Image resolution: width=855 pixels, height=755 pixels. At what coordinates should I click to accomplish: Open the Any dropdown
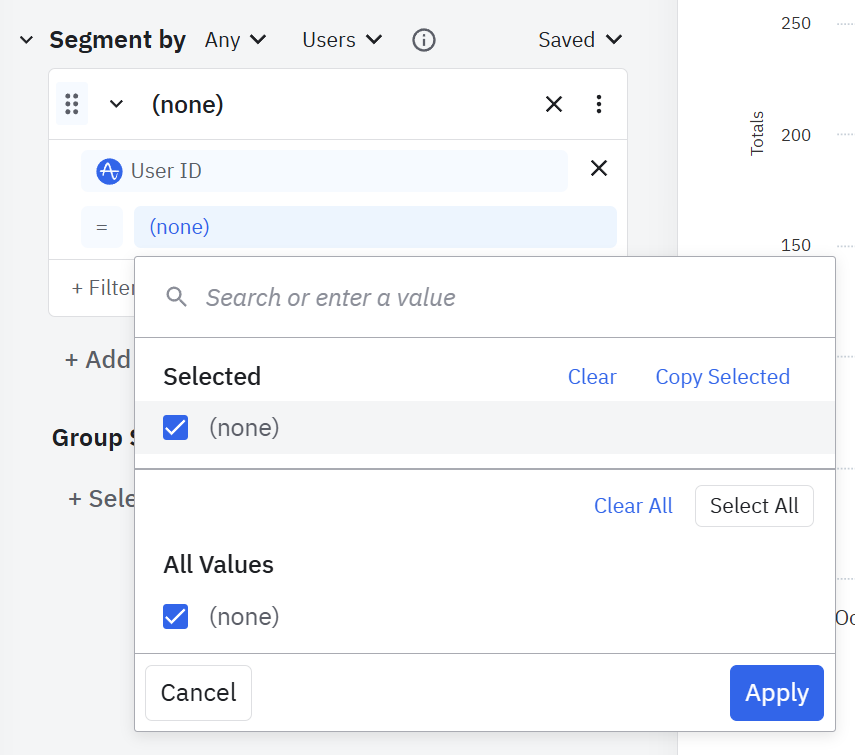(236, 40)
